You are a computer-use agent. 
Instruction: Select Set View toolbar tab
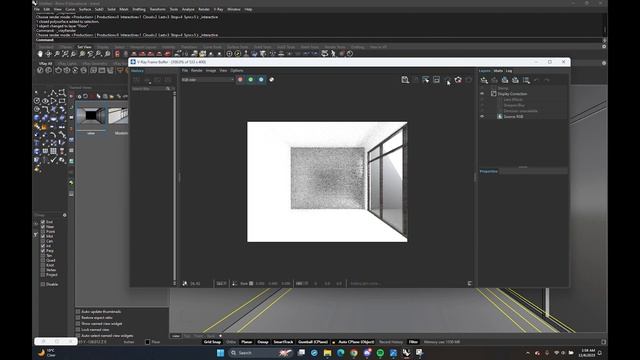[84, 47]
